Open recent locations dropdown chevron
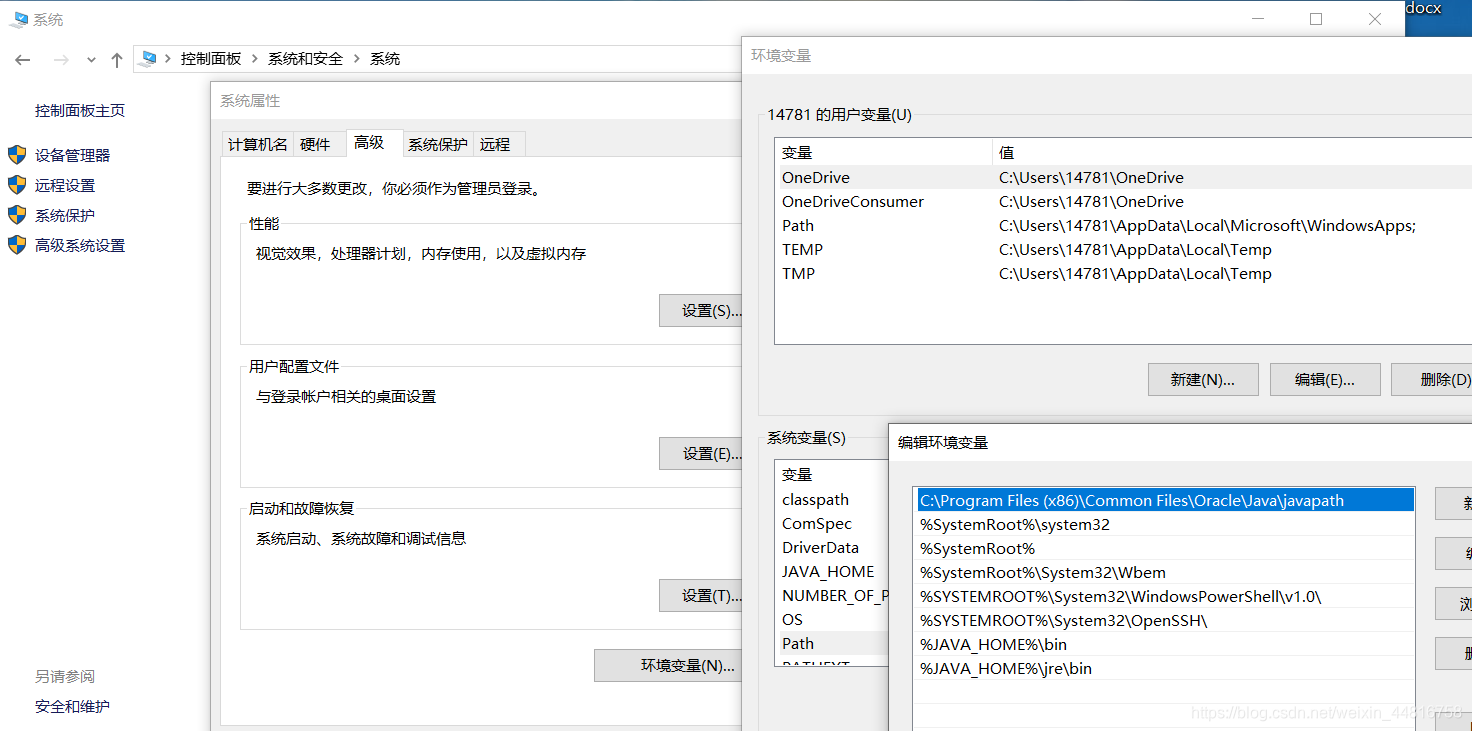This screenshot has height=731, width=1472. click(91, 60)
